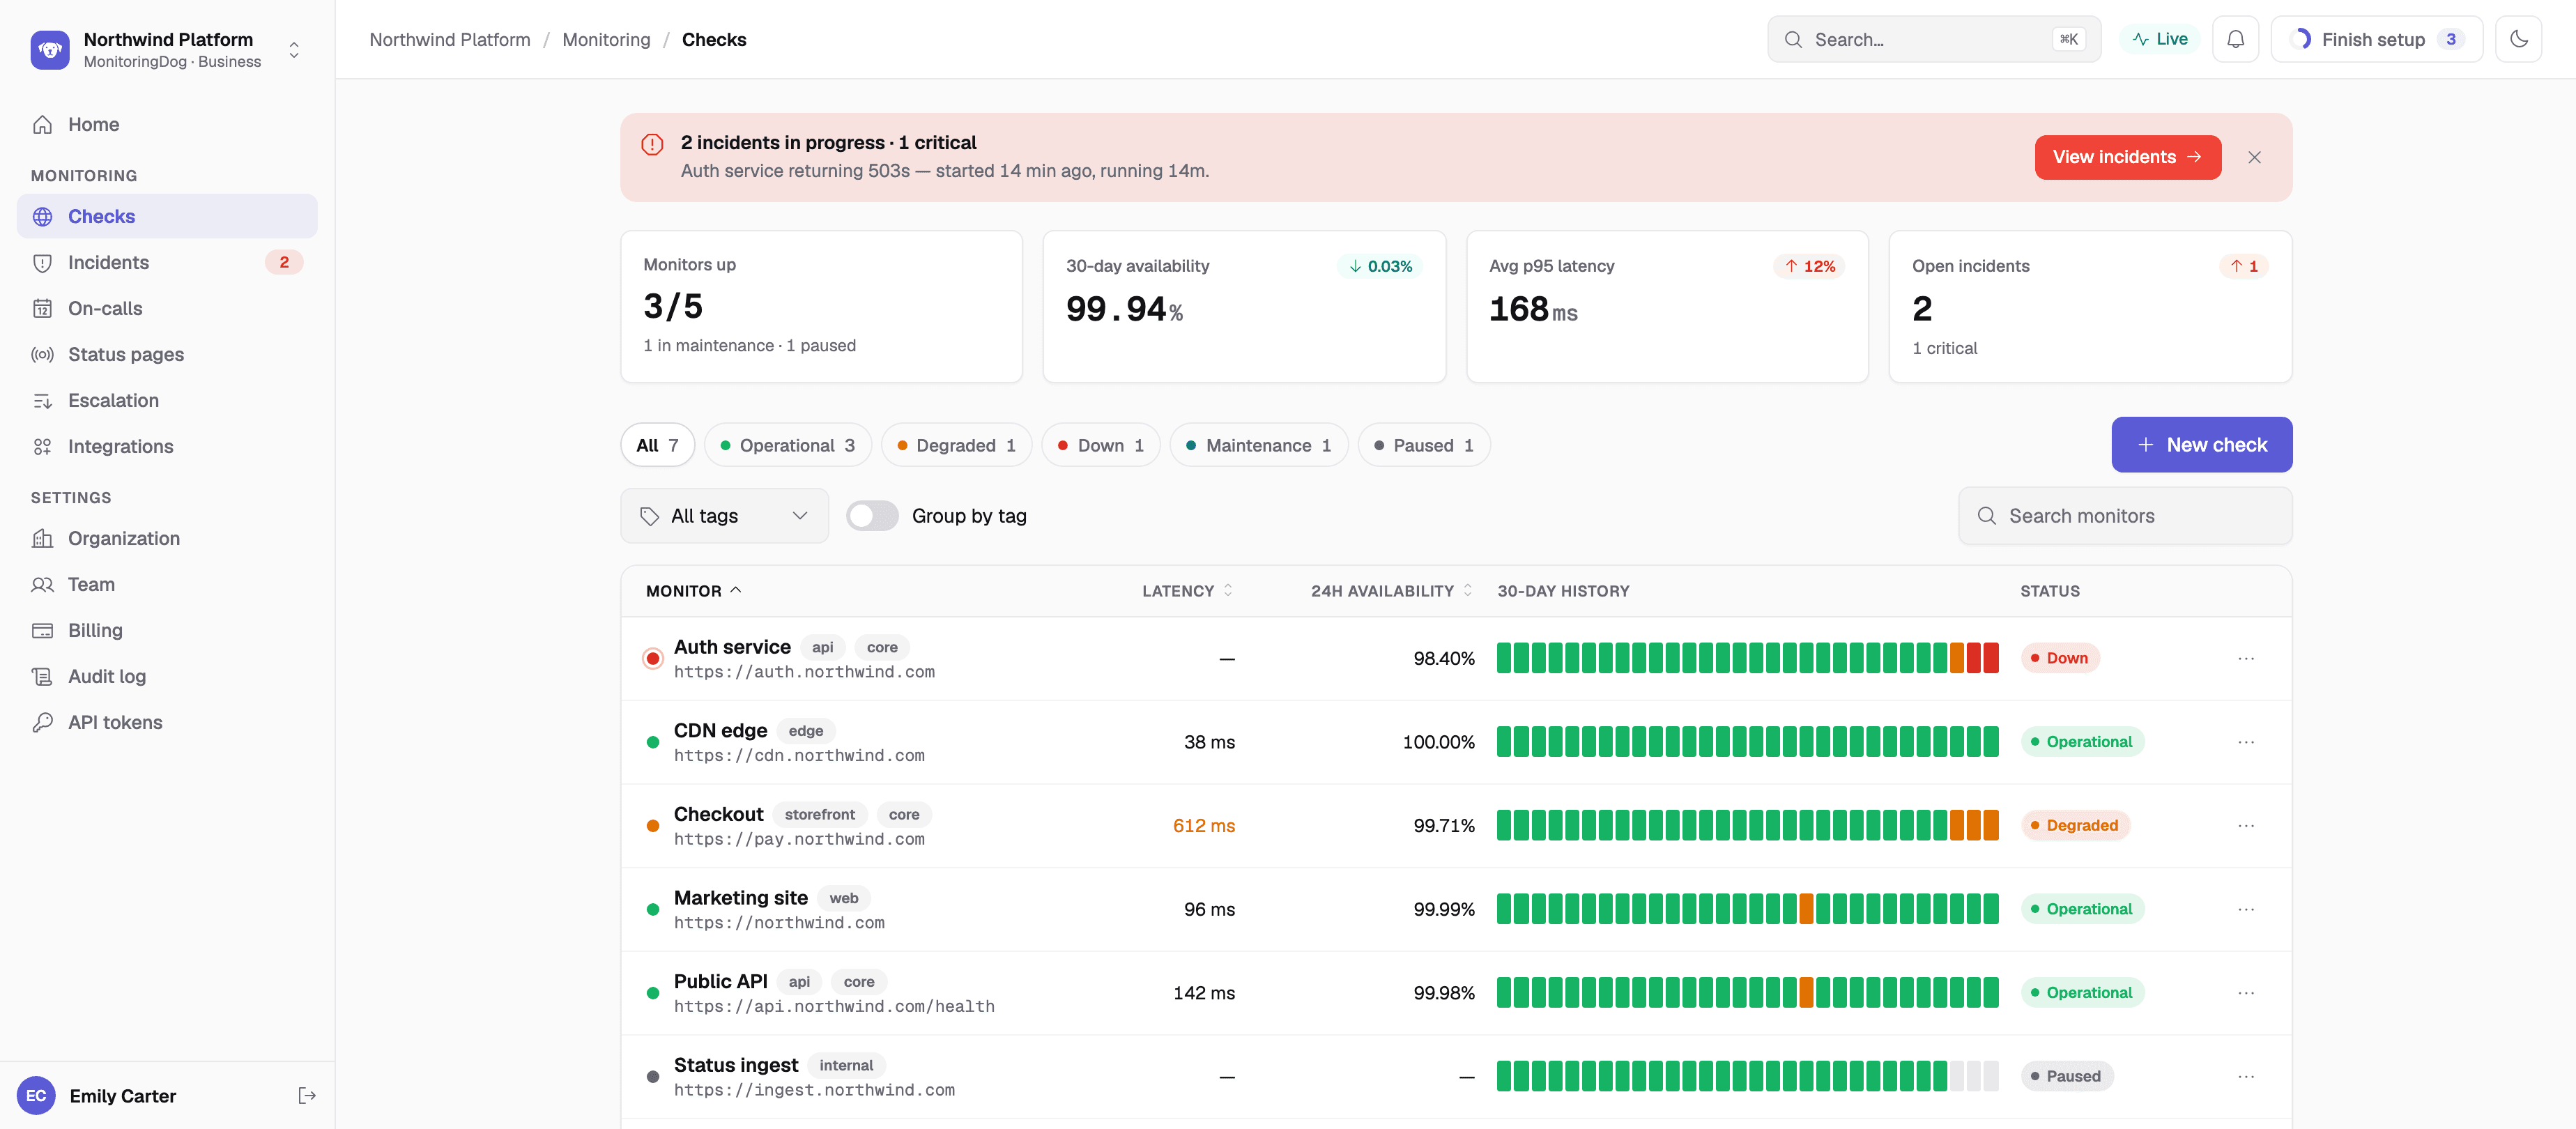Click the Search monitors field
The height and width of the screenshot is (1129, 2576).
2125,516
